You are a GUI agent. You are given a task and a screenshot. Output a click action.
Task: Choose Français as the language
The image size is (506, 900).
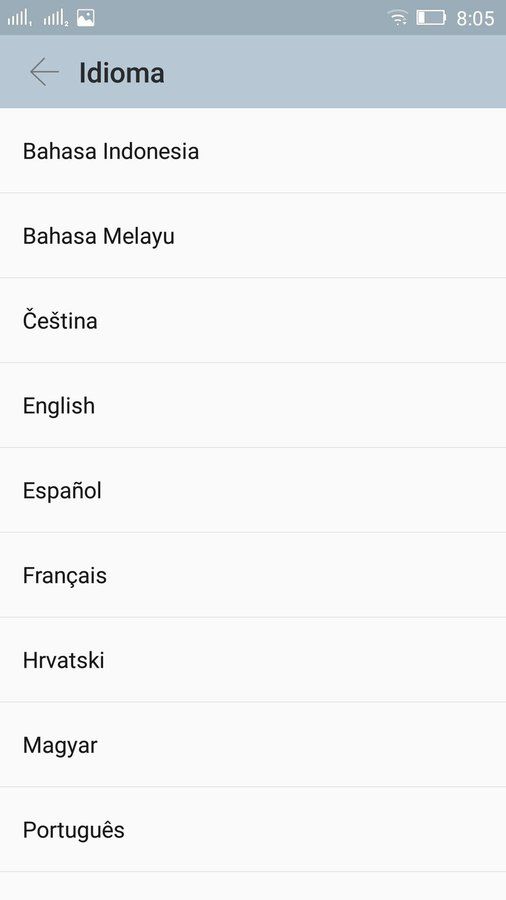[253, 575]
